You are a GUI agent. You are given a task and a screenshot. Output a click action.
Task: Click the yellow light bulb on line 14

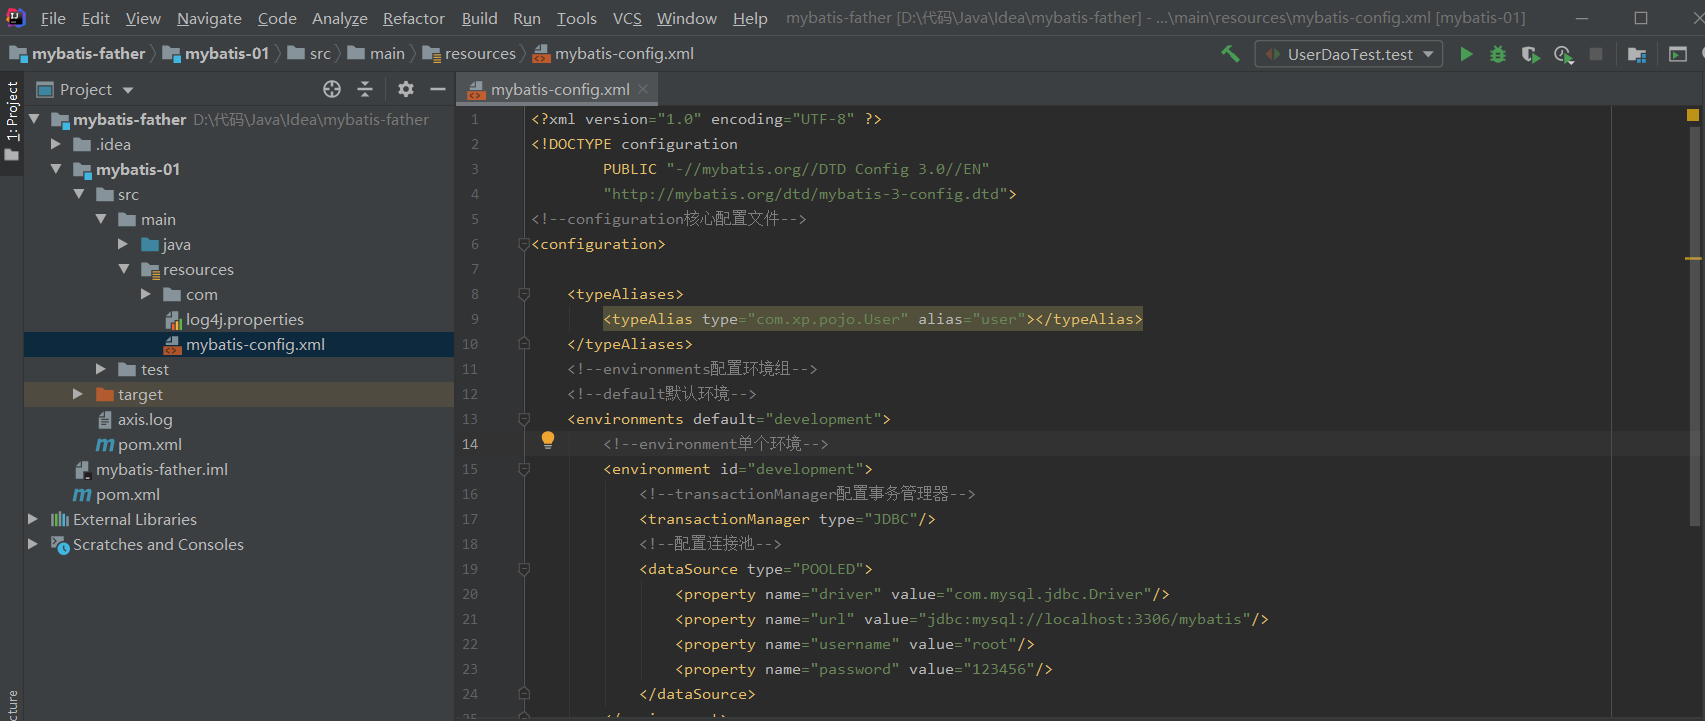point(548,440)
